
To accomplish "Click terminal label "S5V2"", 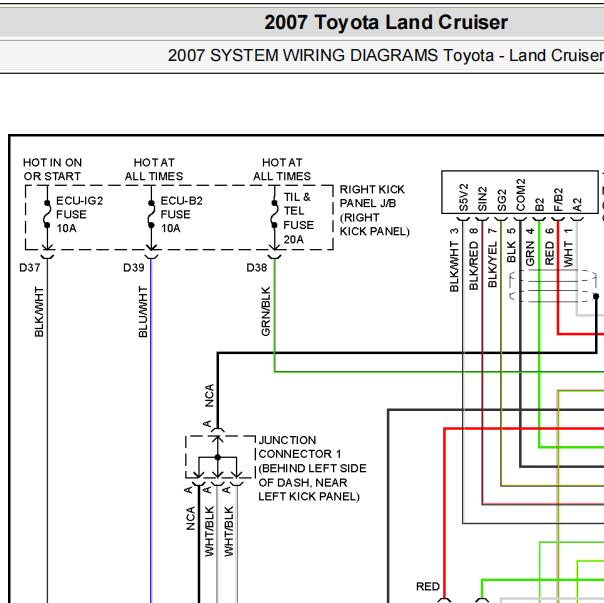I will [x=464, y=197].
